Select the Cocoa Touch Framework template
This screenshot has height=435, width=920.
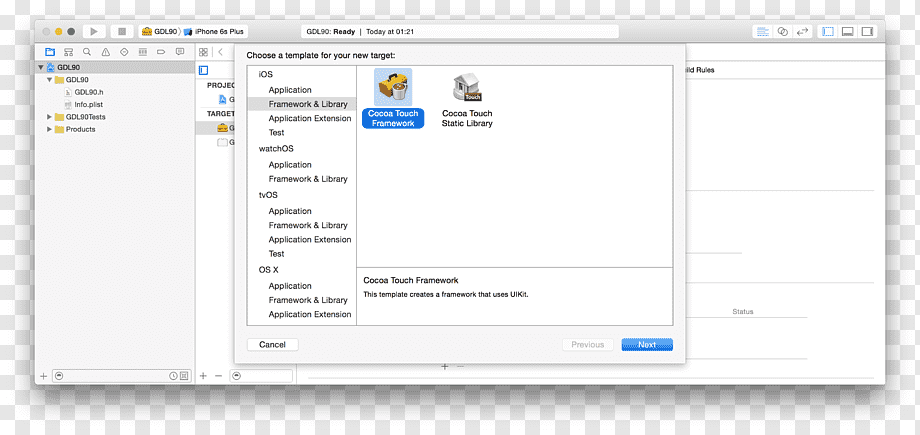[393, 97]
